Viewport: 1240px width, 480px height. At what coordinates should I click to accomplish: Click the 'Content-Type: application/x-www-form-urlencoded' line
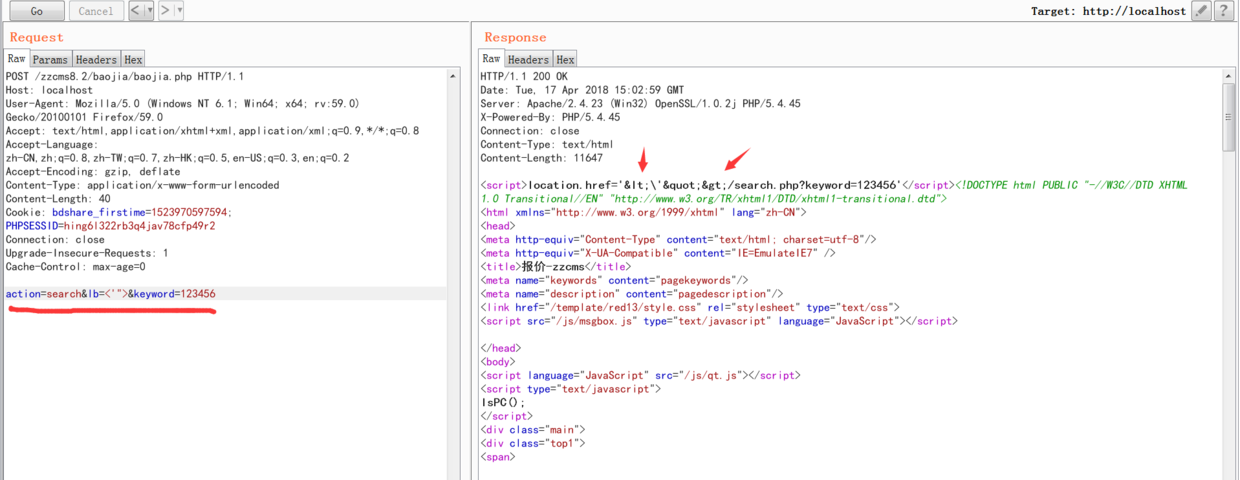pos(142,185)
